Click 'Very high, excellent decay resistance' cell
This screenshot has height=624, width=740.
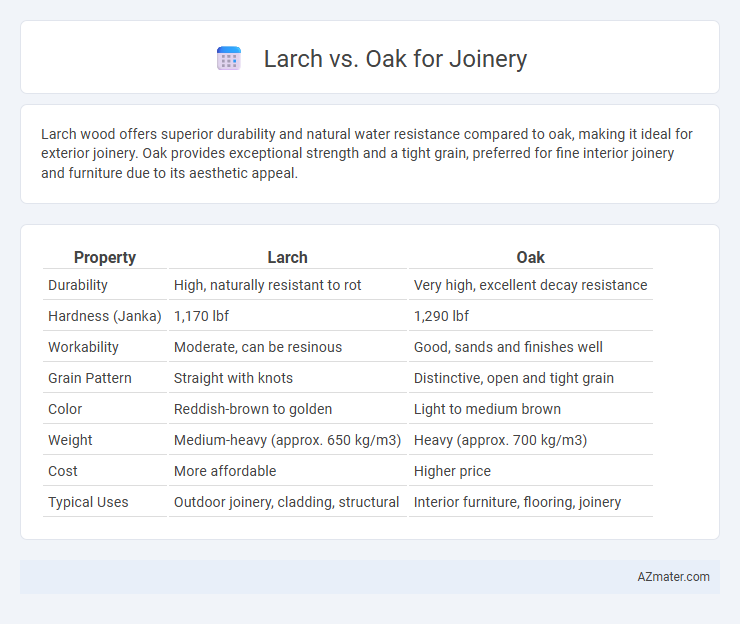pyautogui.click(x=530, y=285)
